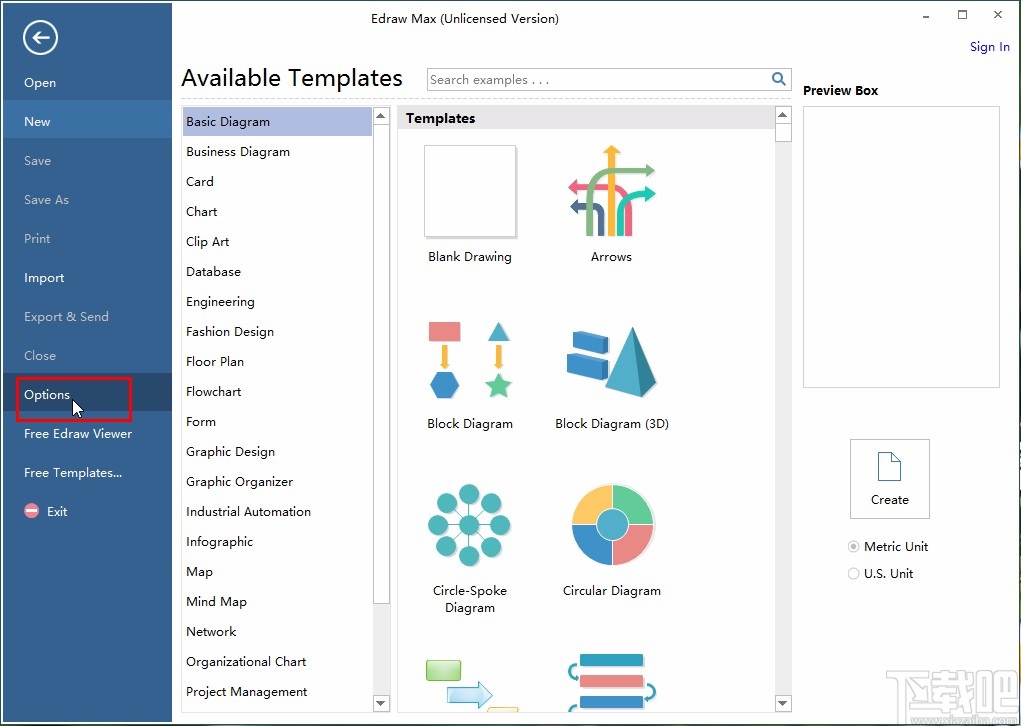Click Free Edraw Viewer

coord(87,434)
